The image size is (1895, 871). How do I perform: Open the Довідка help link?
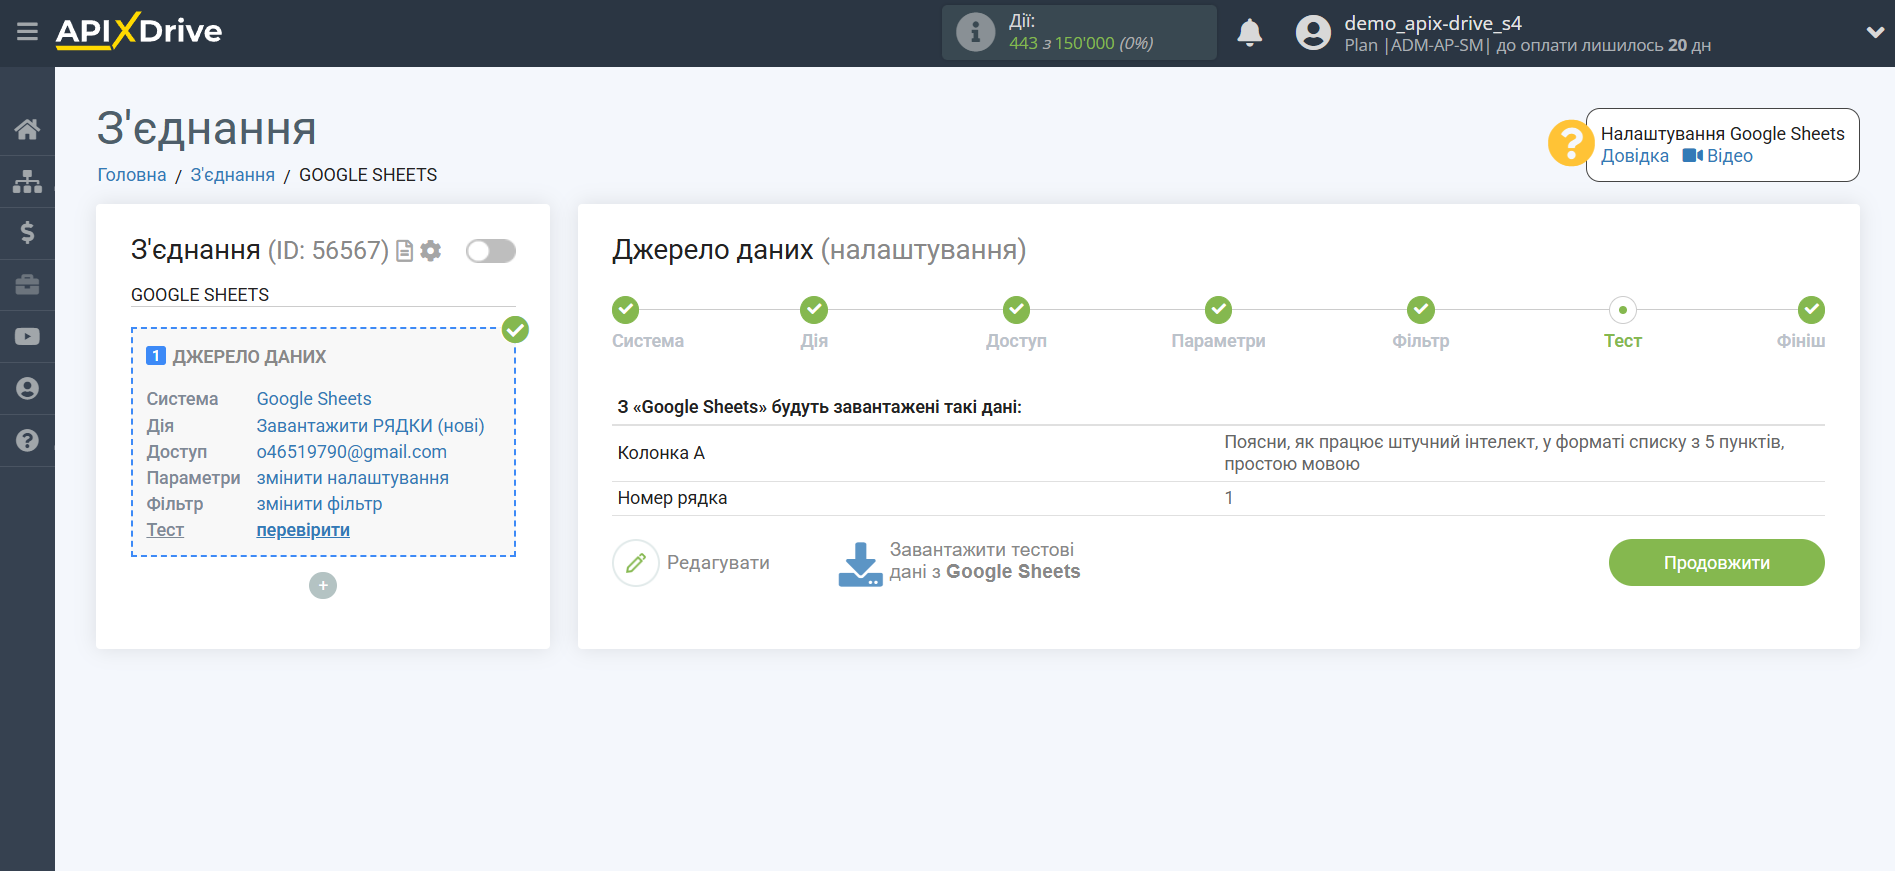pyautogui.click(x=1634, y=156)
